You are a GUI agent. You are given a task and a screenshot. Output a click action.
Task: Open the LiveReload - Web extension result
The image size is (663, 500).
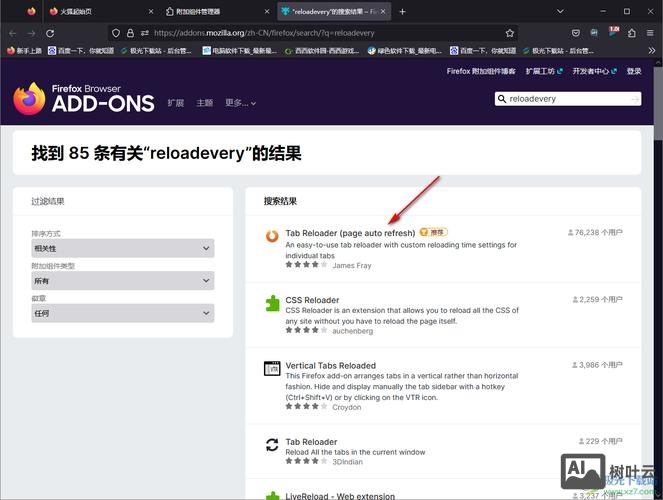click(340, 496)
